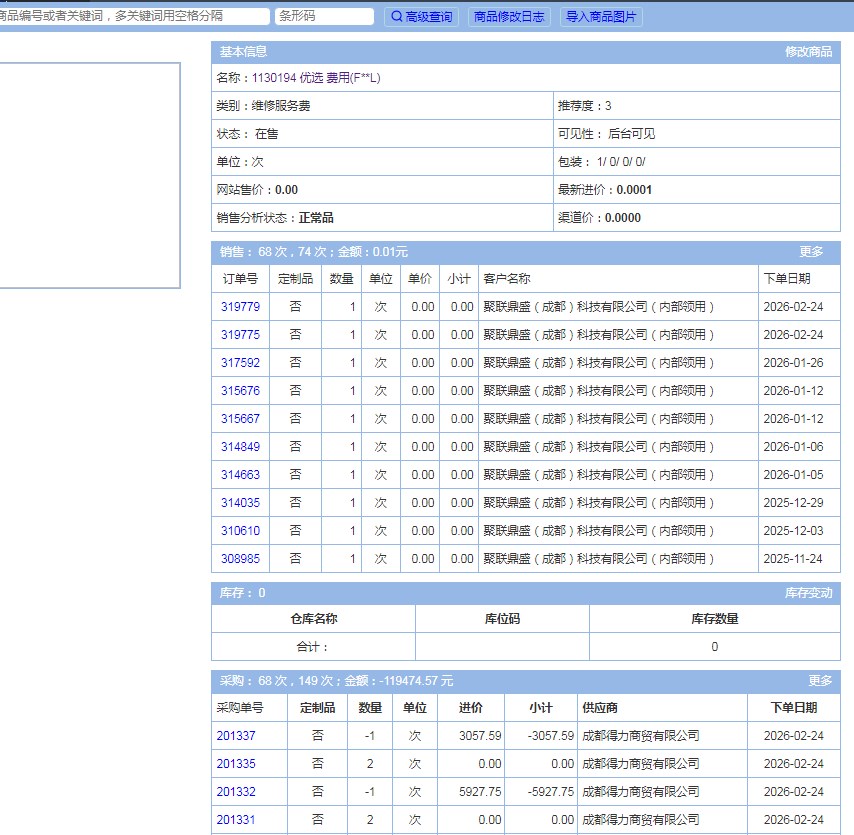Viewport: 854px width, 835px height.
Task: View sales order 317592
Action: [x=240, y=363]
